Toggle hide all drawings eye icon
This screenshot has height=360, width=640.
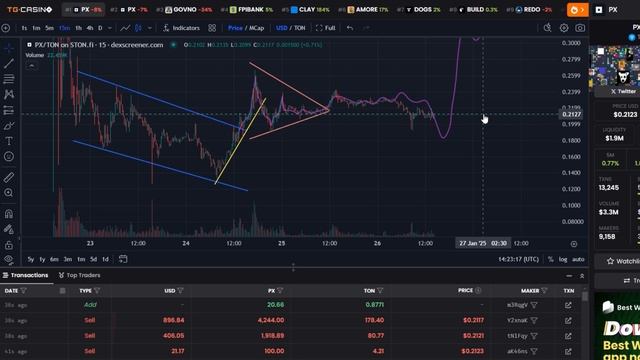pyautogui.click(x=9, y=259)
